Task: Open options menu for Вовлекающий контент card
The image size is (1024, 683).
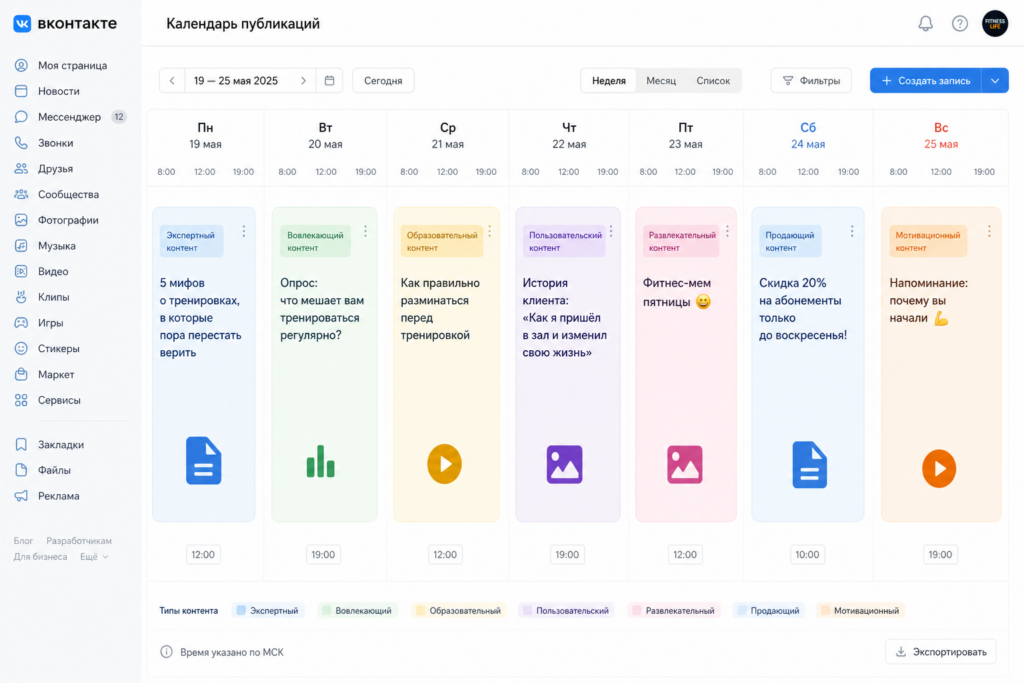Action: pos(365,231)
